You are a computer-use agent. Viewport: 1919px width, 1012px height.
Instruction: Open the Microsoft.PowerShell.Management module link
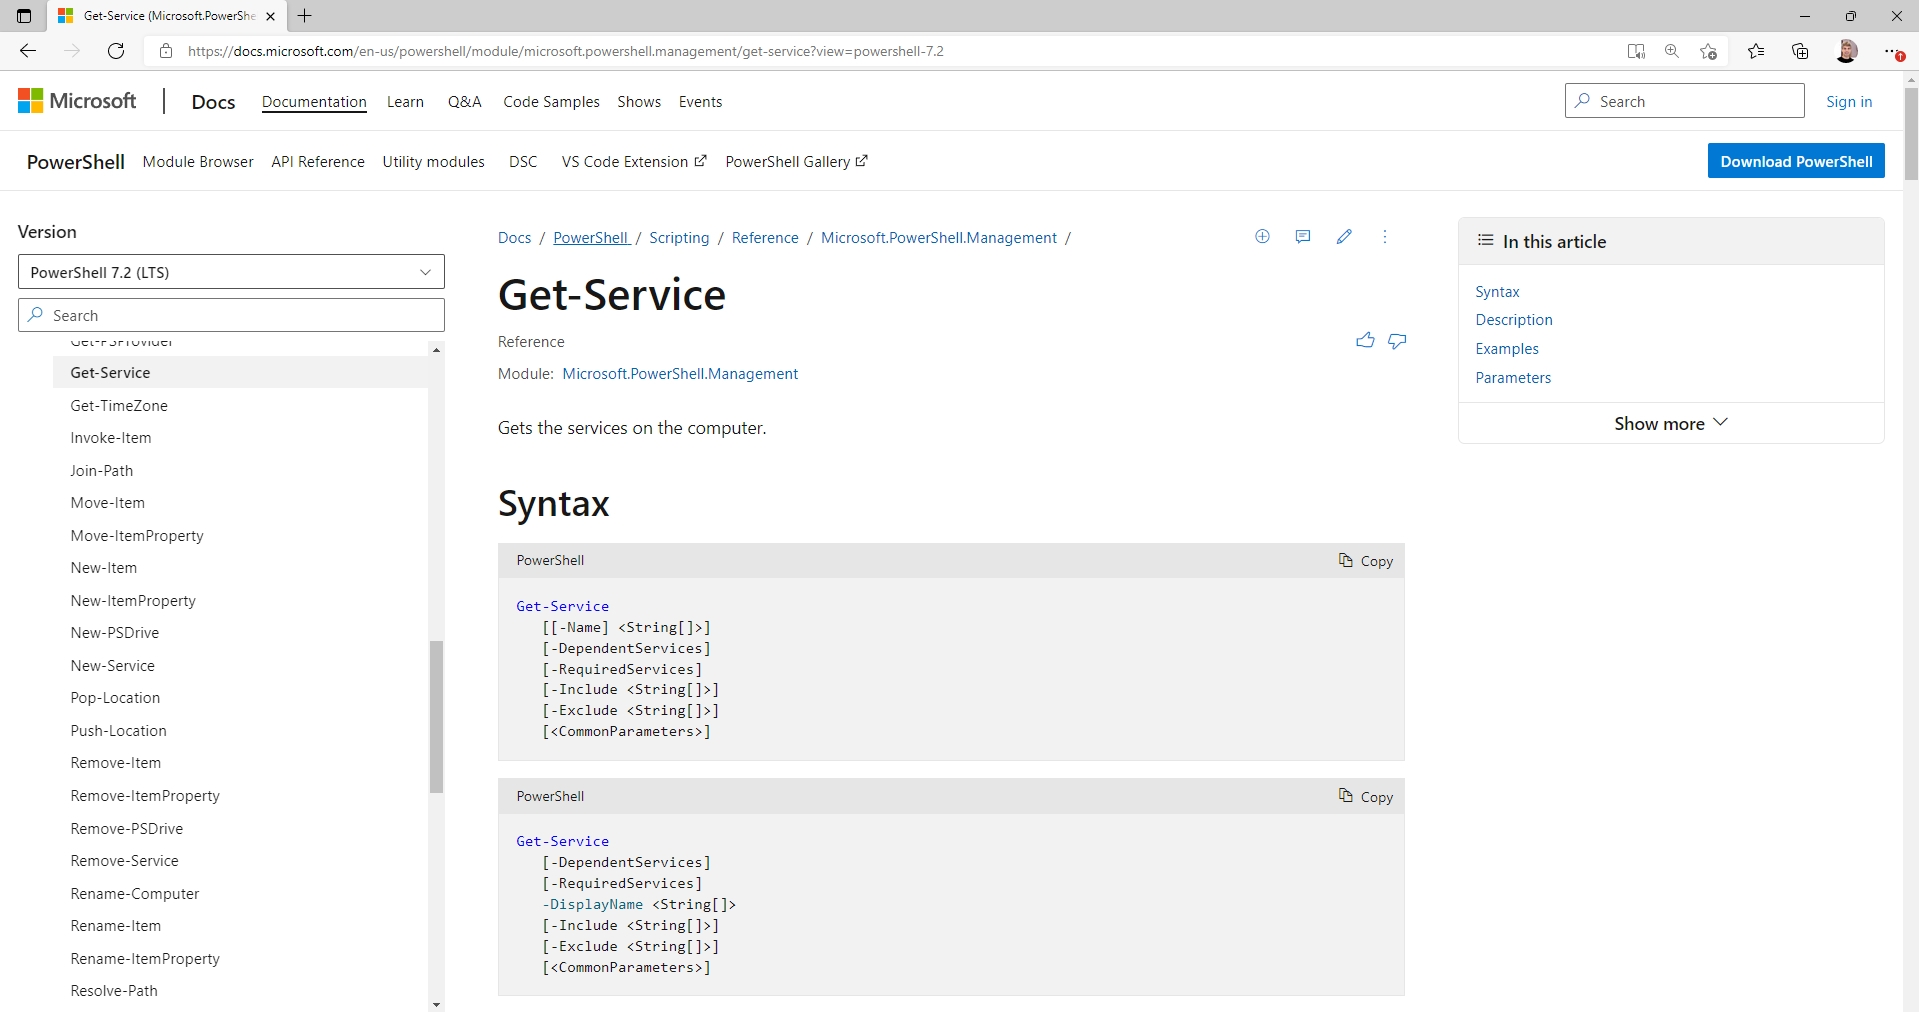680,373
